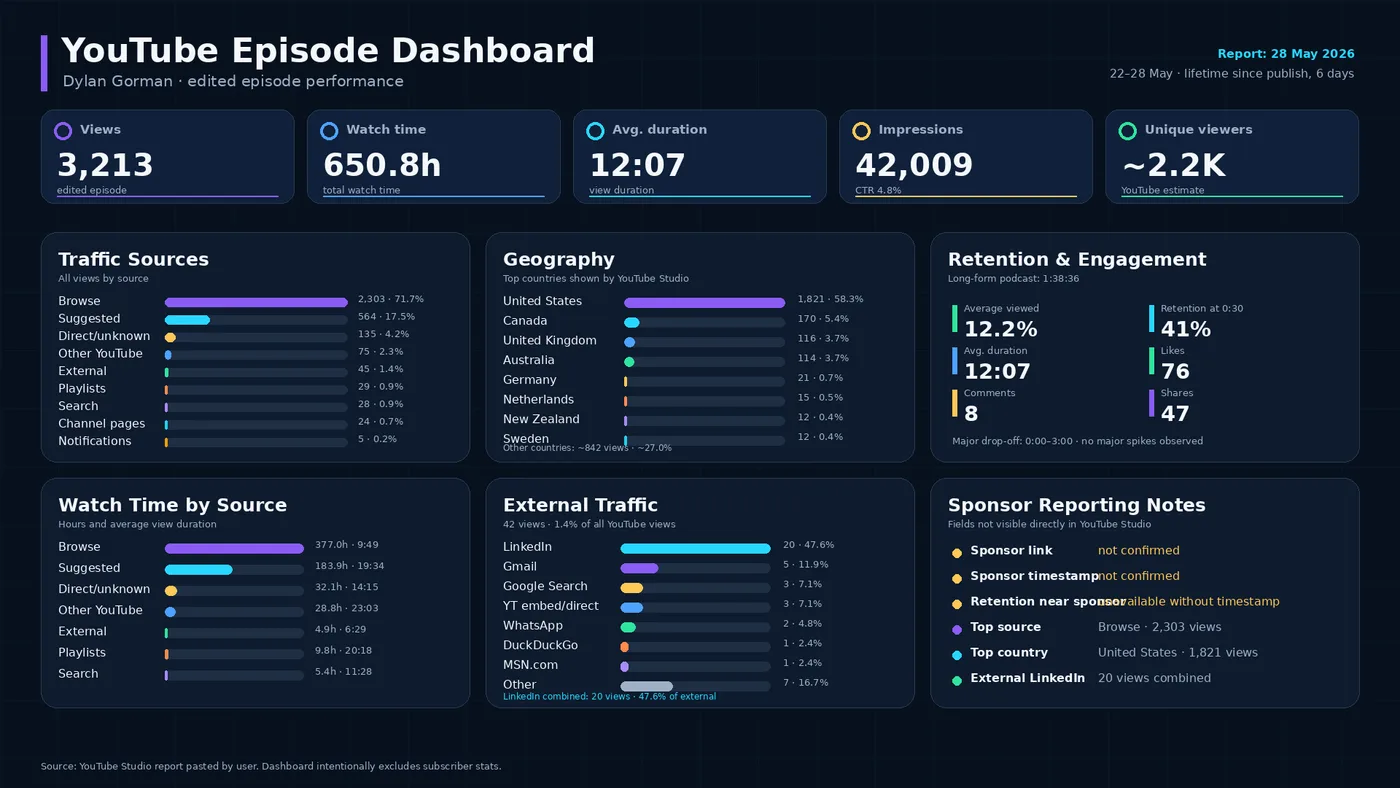Click the YouTube Episode Dashboard title
The height and width of the screenshot is (788, 1400).
click(x=328, y=51)
